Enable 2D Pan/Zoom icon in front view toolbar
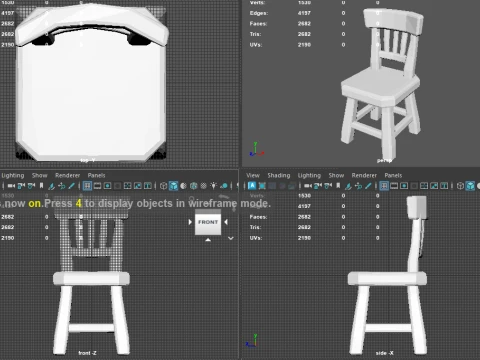This screenshot has width=480, height=360. 61,186
